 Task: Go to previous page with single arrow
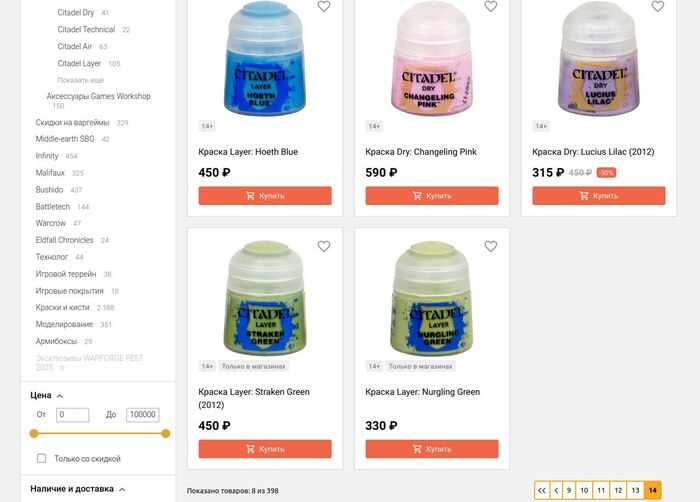coord(556,490)
